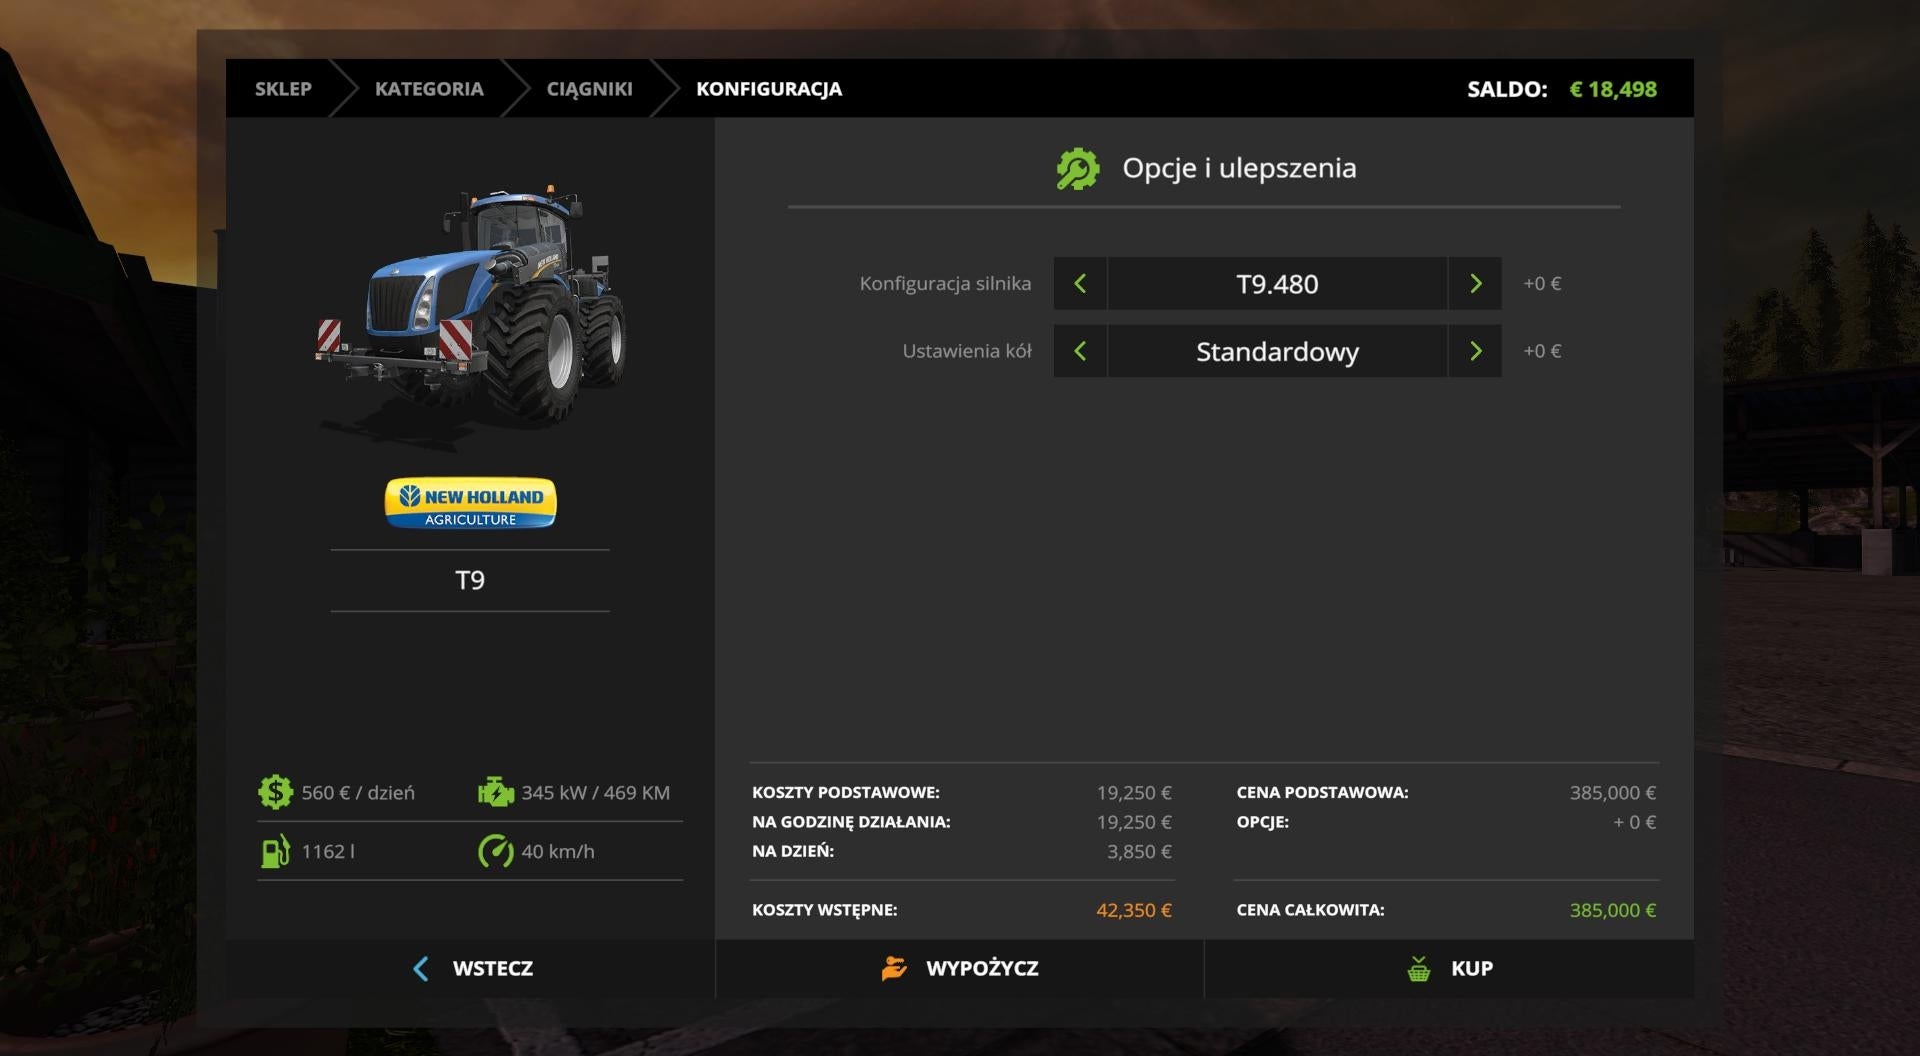Click the engine power icon
1920x1056 pixels.
(x=495, y=792)
